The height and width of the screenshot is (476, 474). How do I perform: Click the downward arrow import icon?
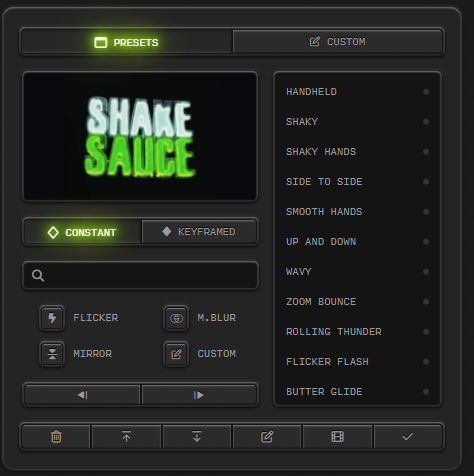[197, 436]
